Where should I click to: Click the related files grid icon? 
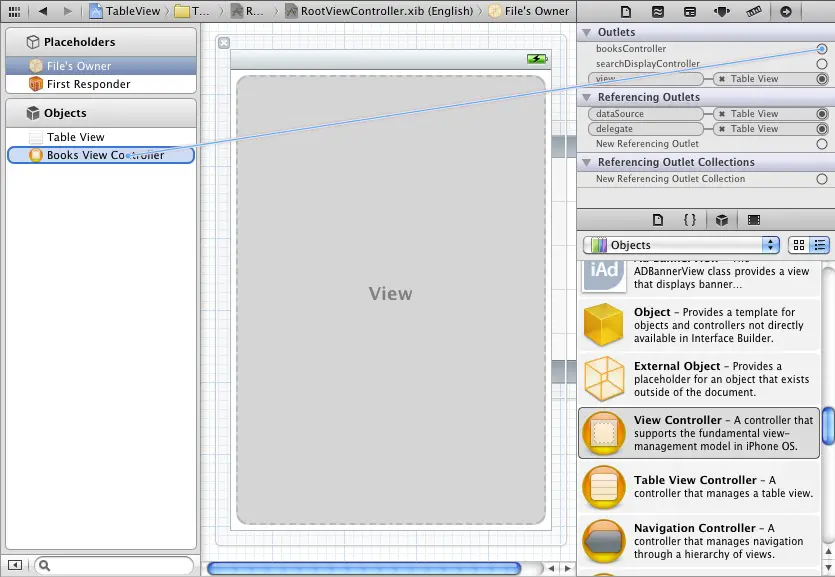click(14, 11)
